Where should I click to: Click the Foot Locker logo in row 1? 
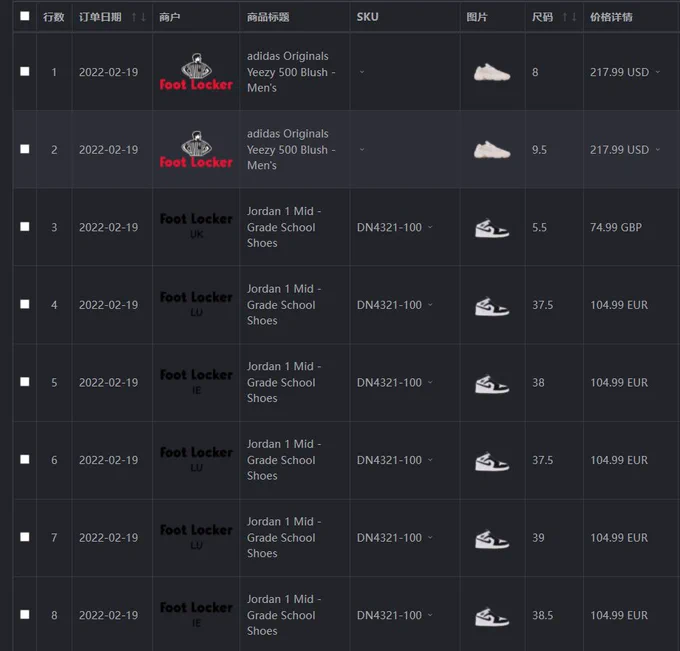[x=196, y=72]
